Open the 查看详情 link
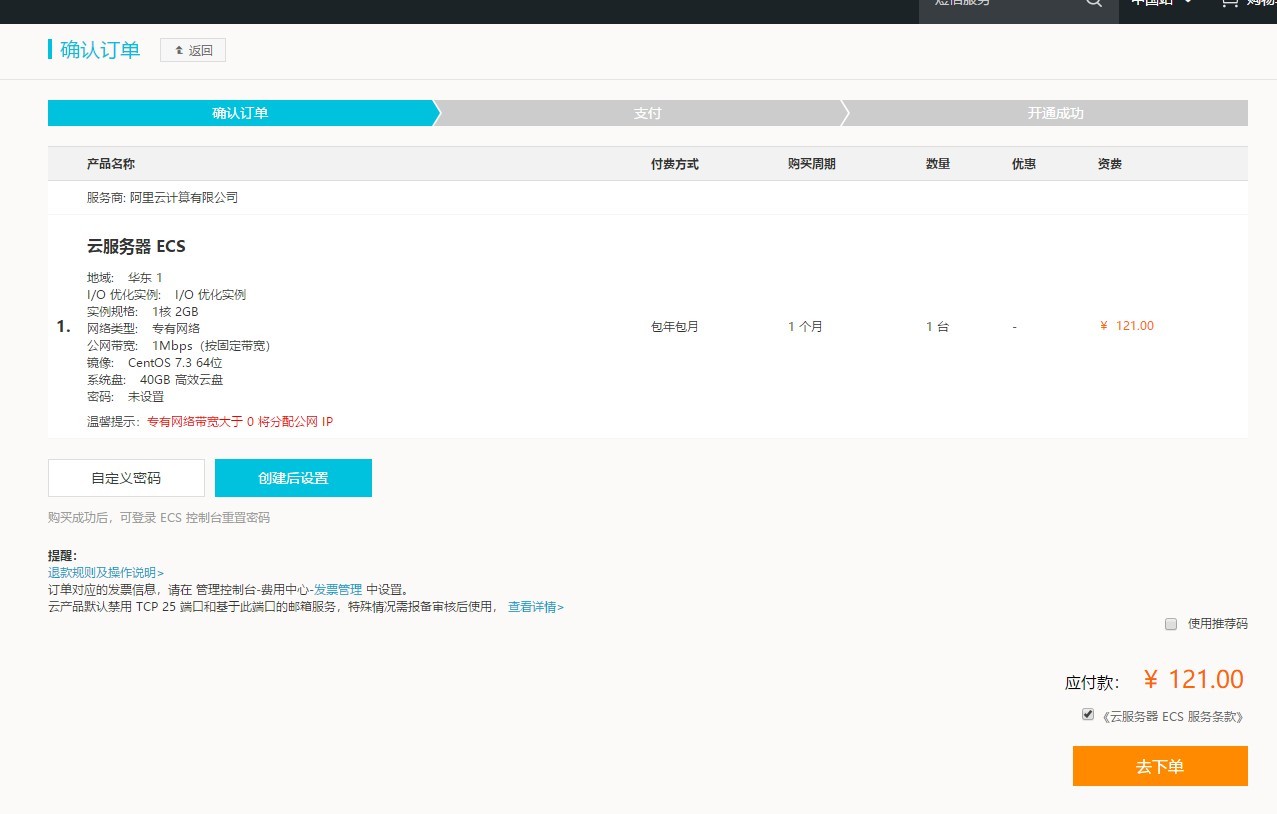The image size is (1277, 814). point(536,607)
